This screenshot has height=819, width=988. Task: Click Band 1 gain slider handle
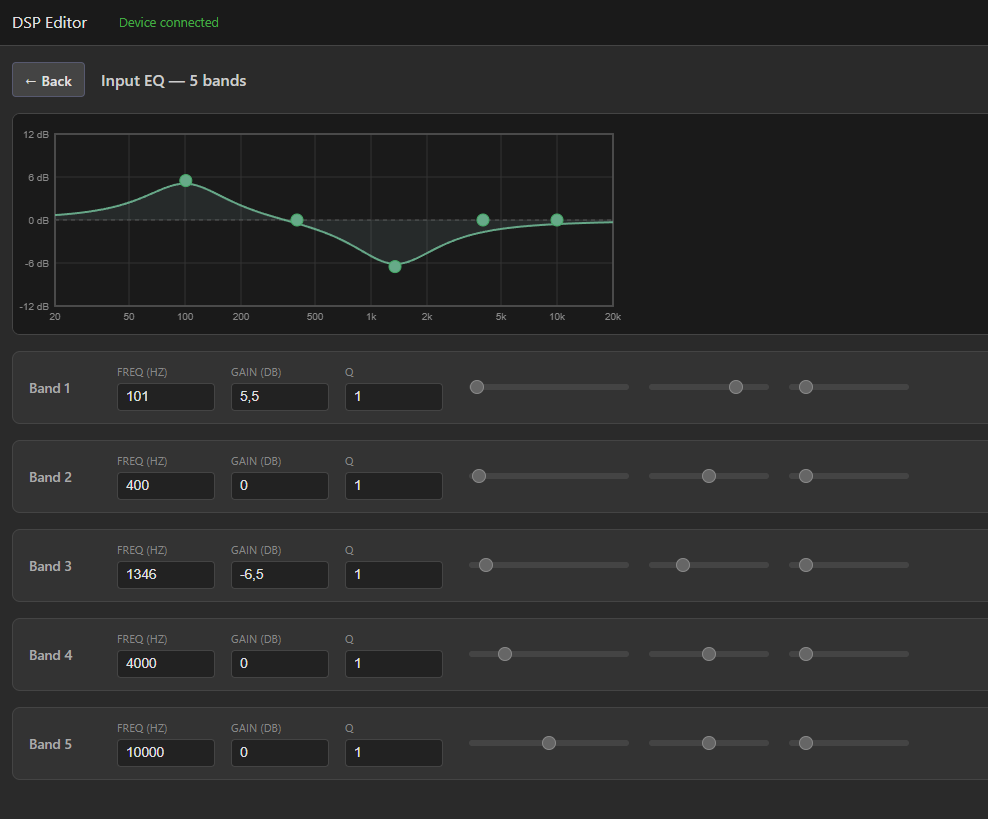(736, 387)
